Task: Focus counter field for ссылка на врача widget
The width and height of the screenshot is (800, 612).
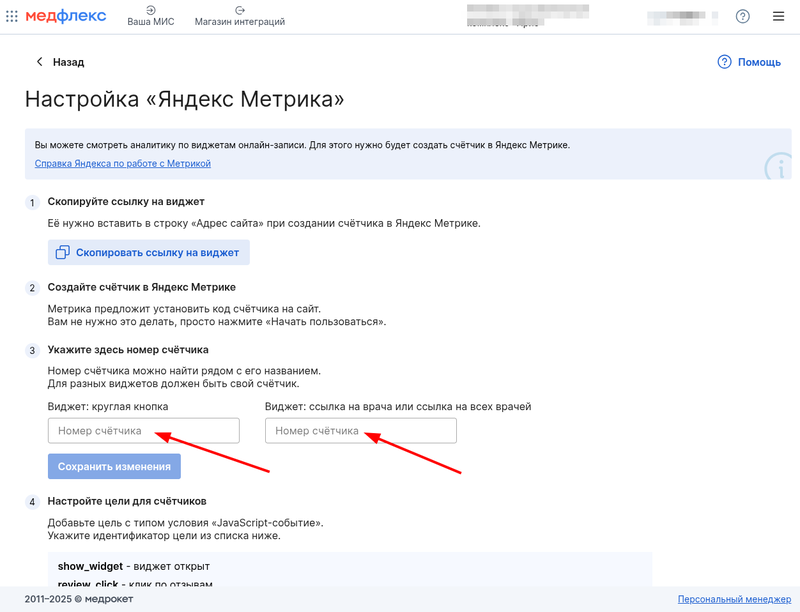Action: tap(361, 431)
